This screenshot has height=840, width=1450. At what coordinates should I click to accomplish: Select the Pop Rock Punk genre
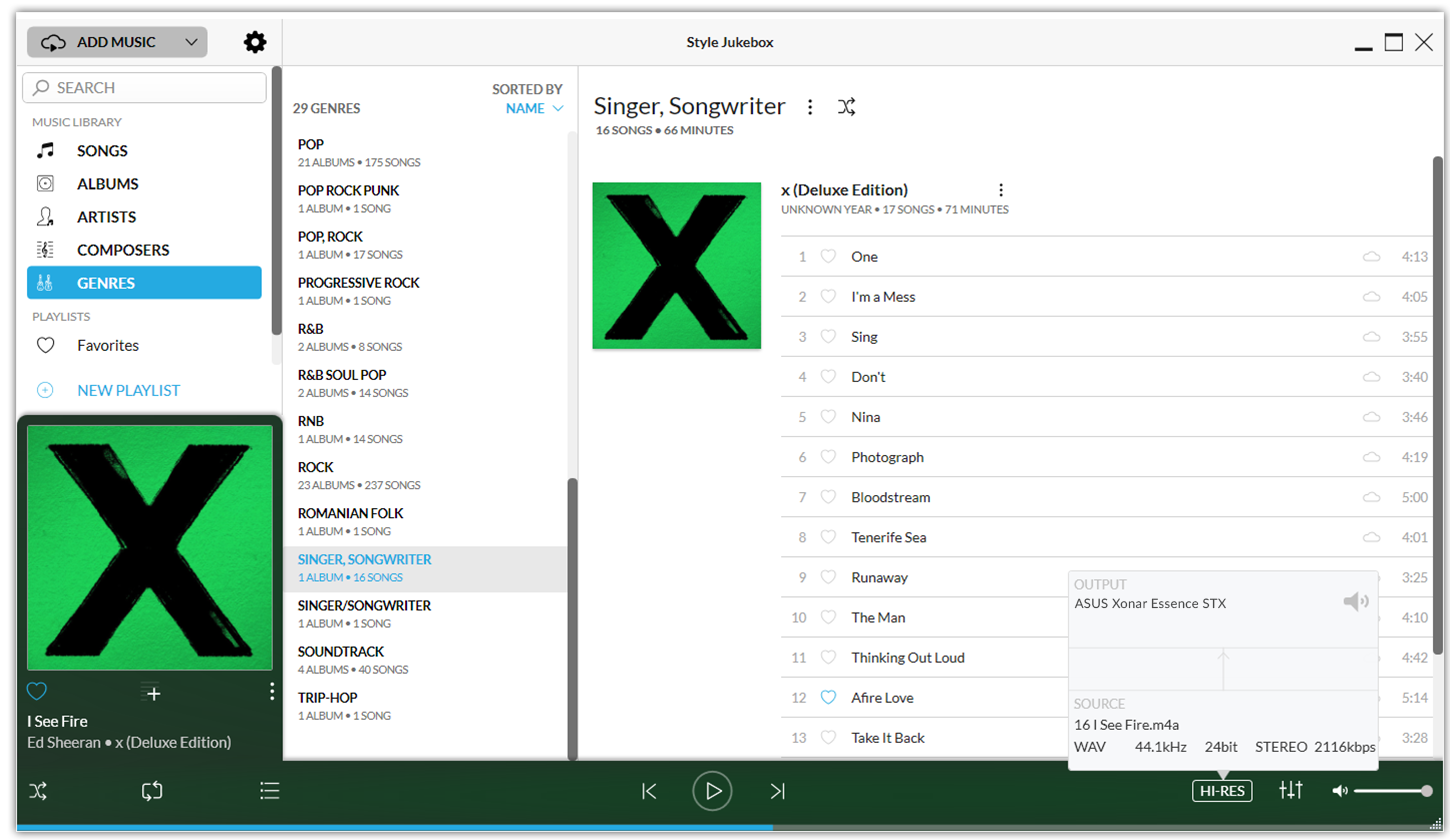[x=425, y=199]
